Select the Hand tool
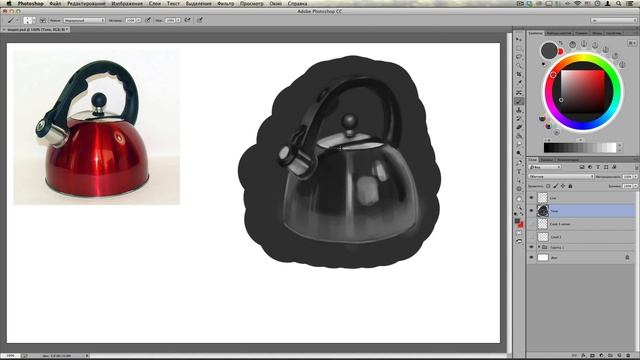 [519, 199]
